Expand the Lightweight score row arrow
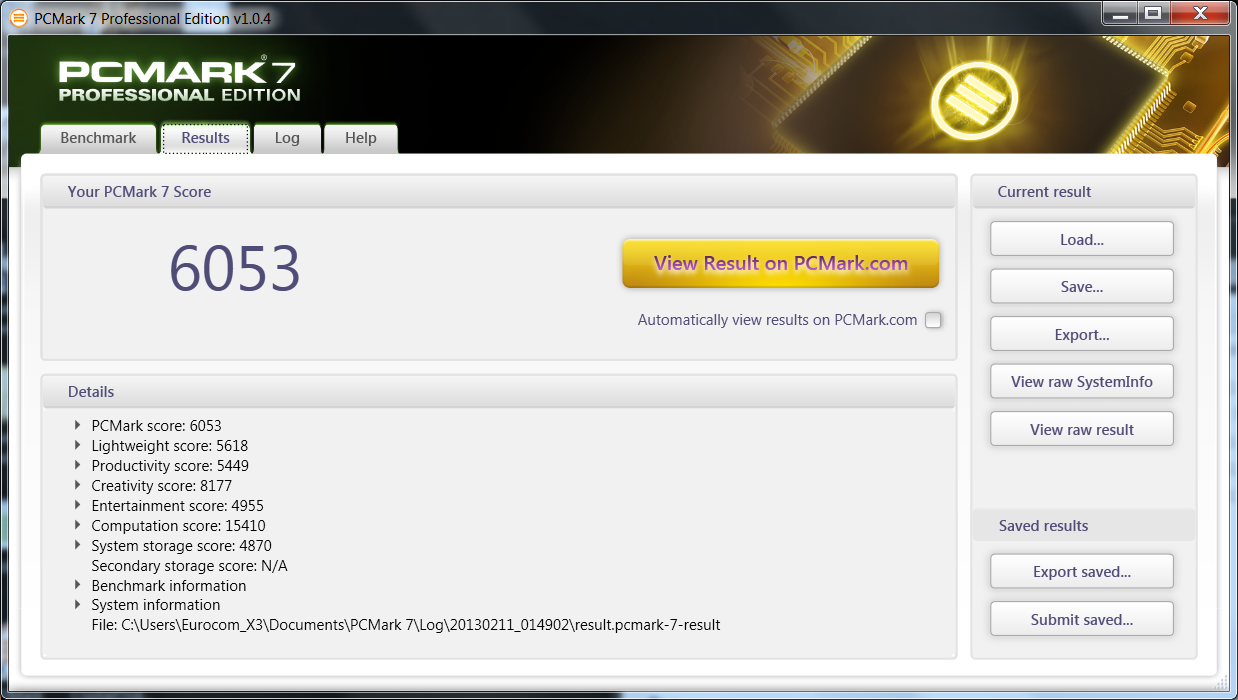The height and width of the screenshot is (700, 1238). (78, 445)
